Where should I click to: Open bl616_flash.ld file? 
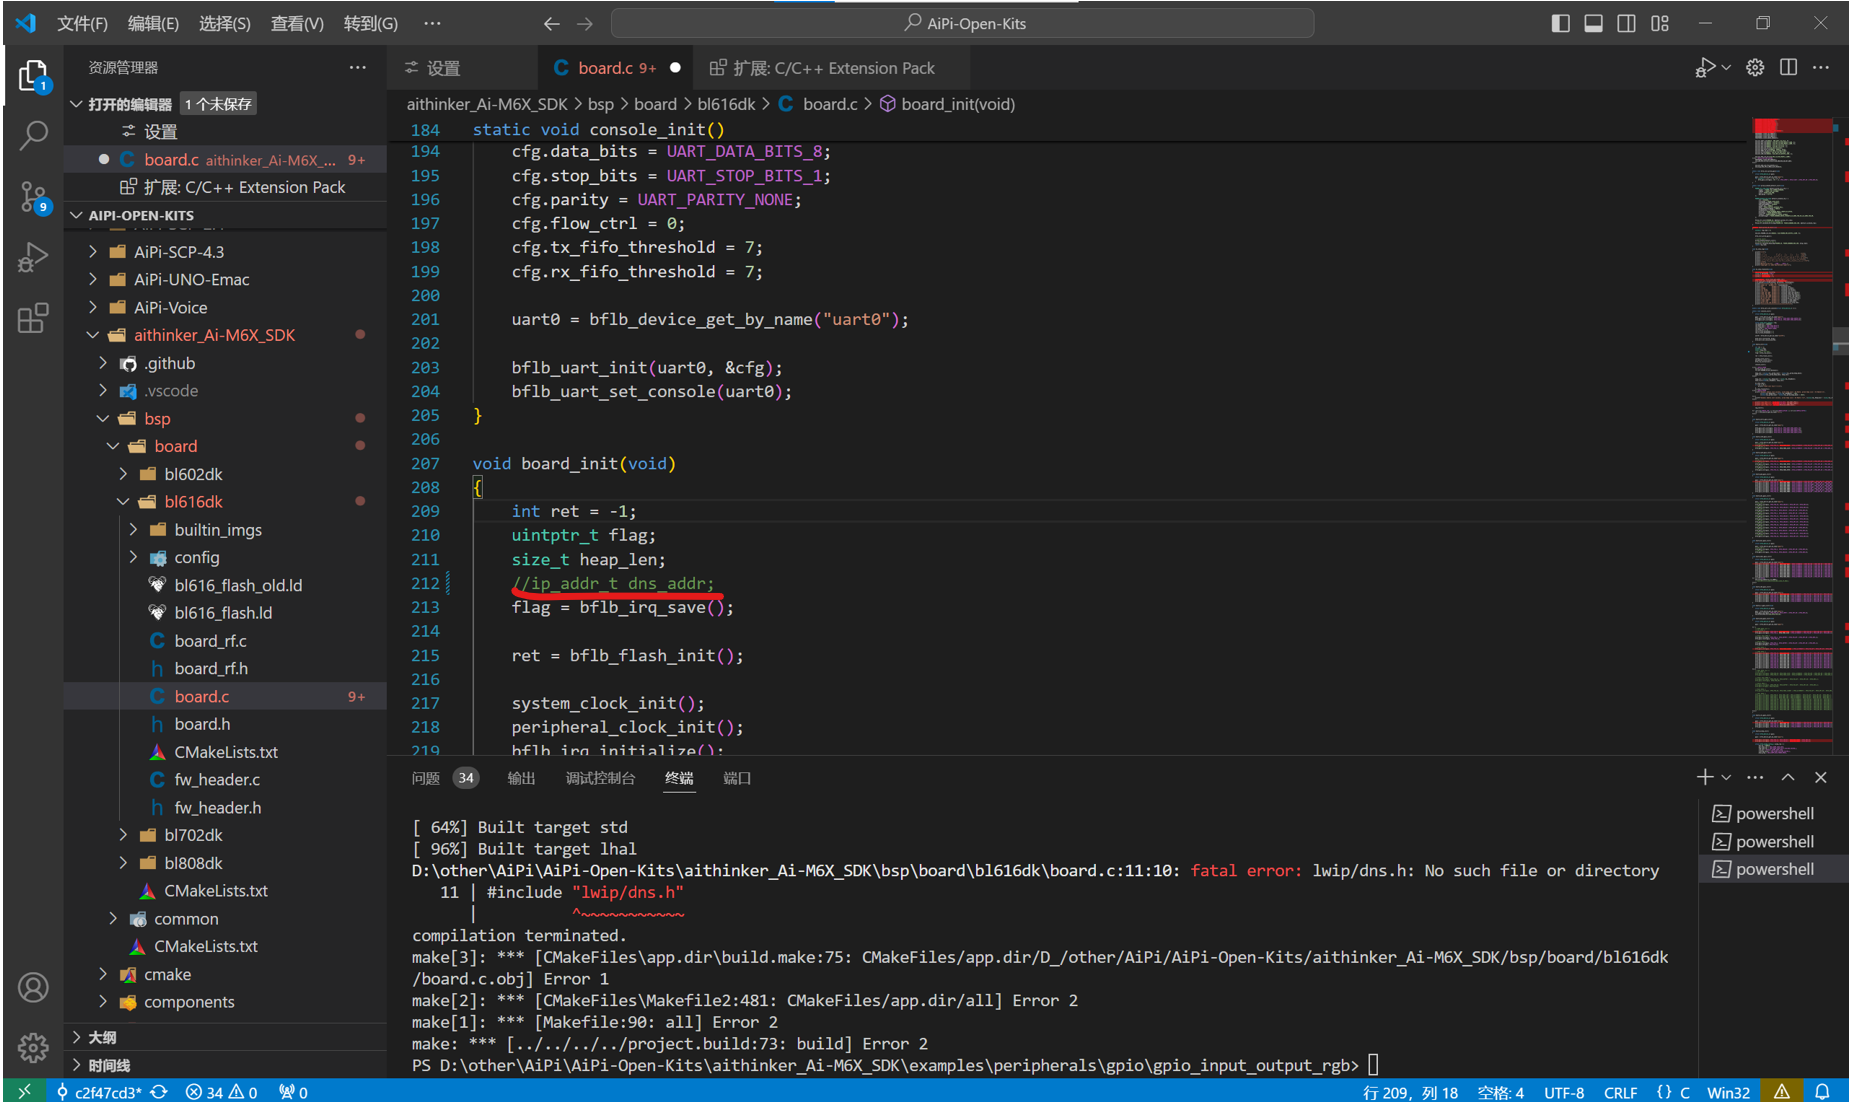coord(223,613)
